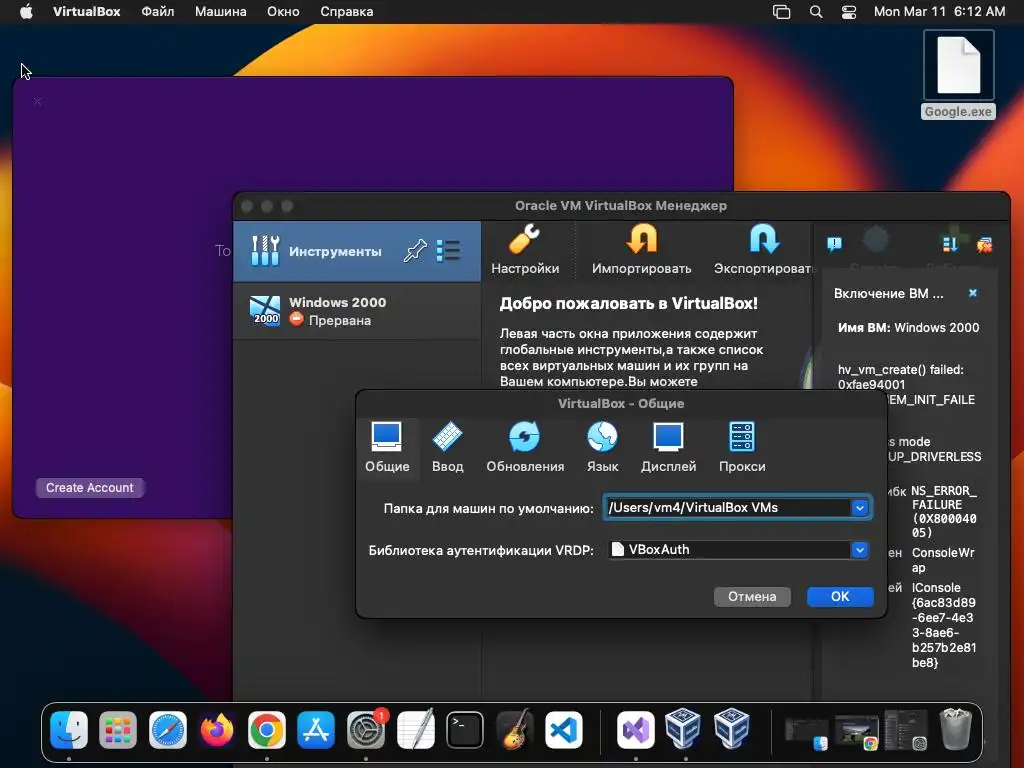Screen dimensions: 1024x768
Task: Open the Прокси preferences tab
Action: click(x=742, y=448)
